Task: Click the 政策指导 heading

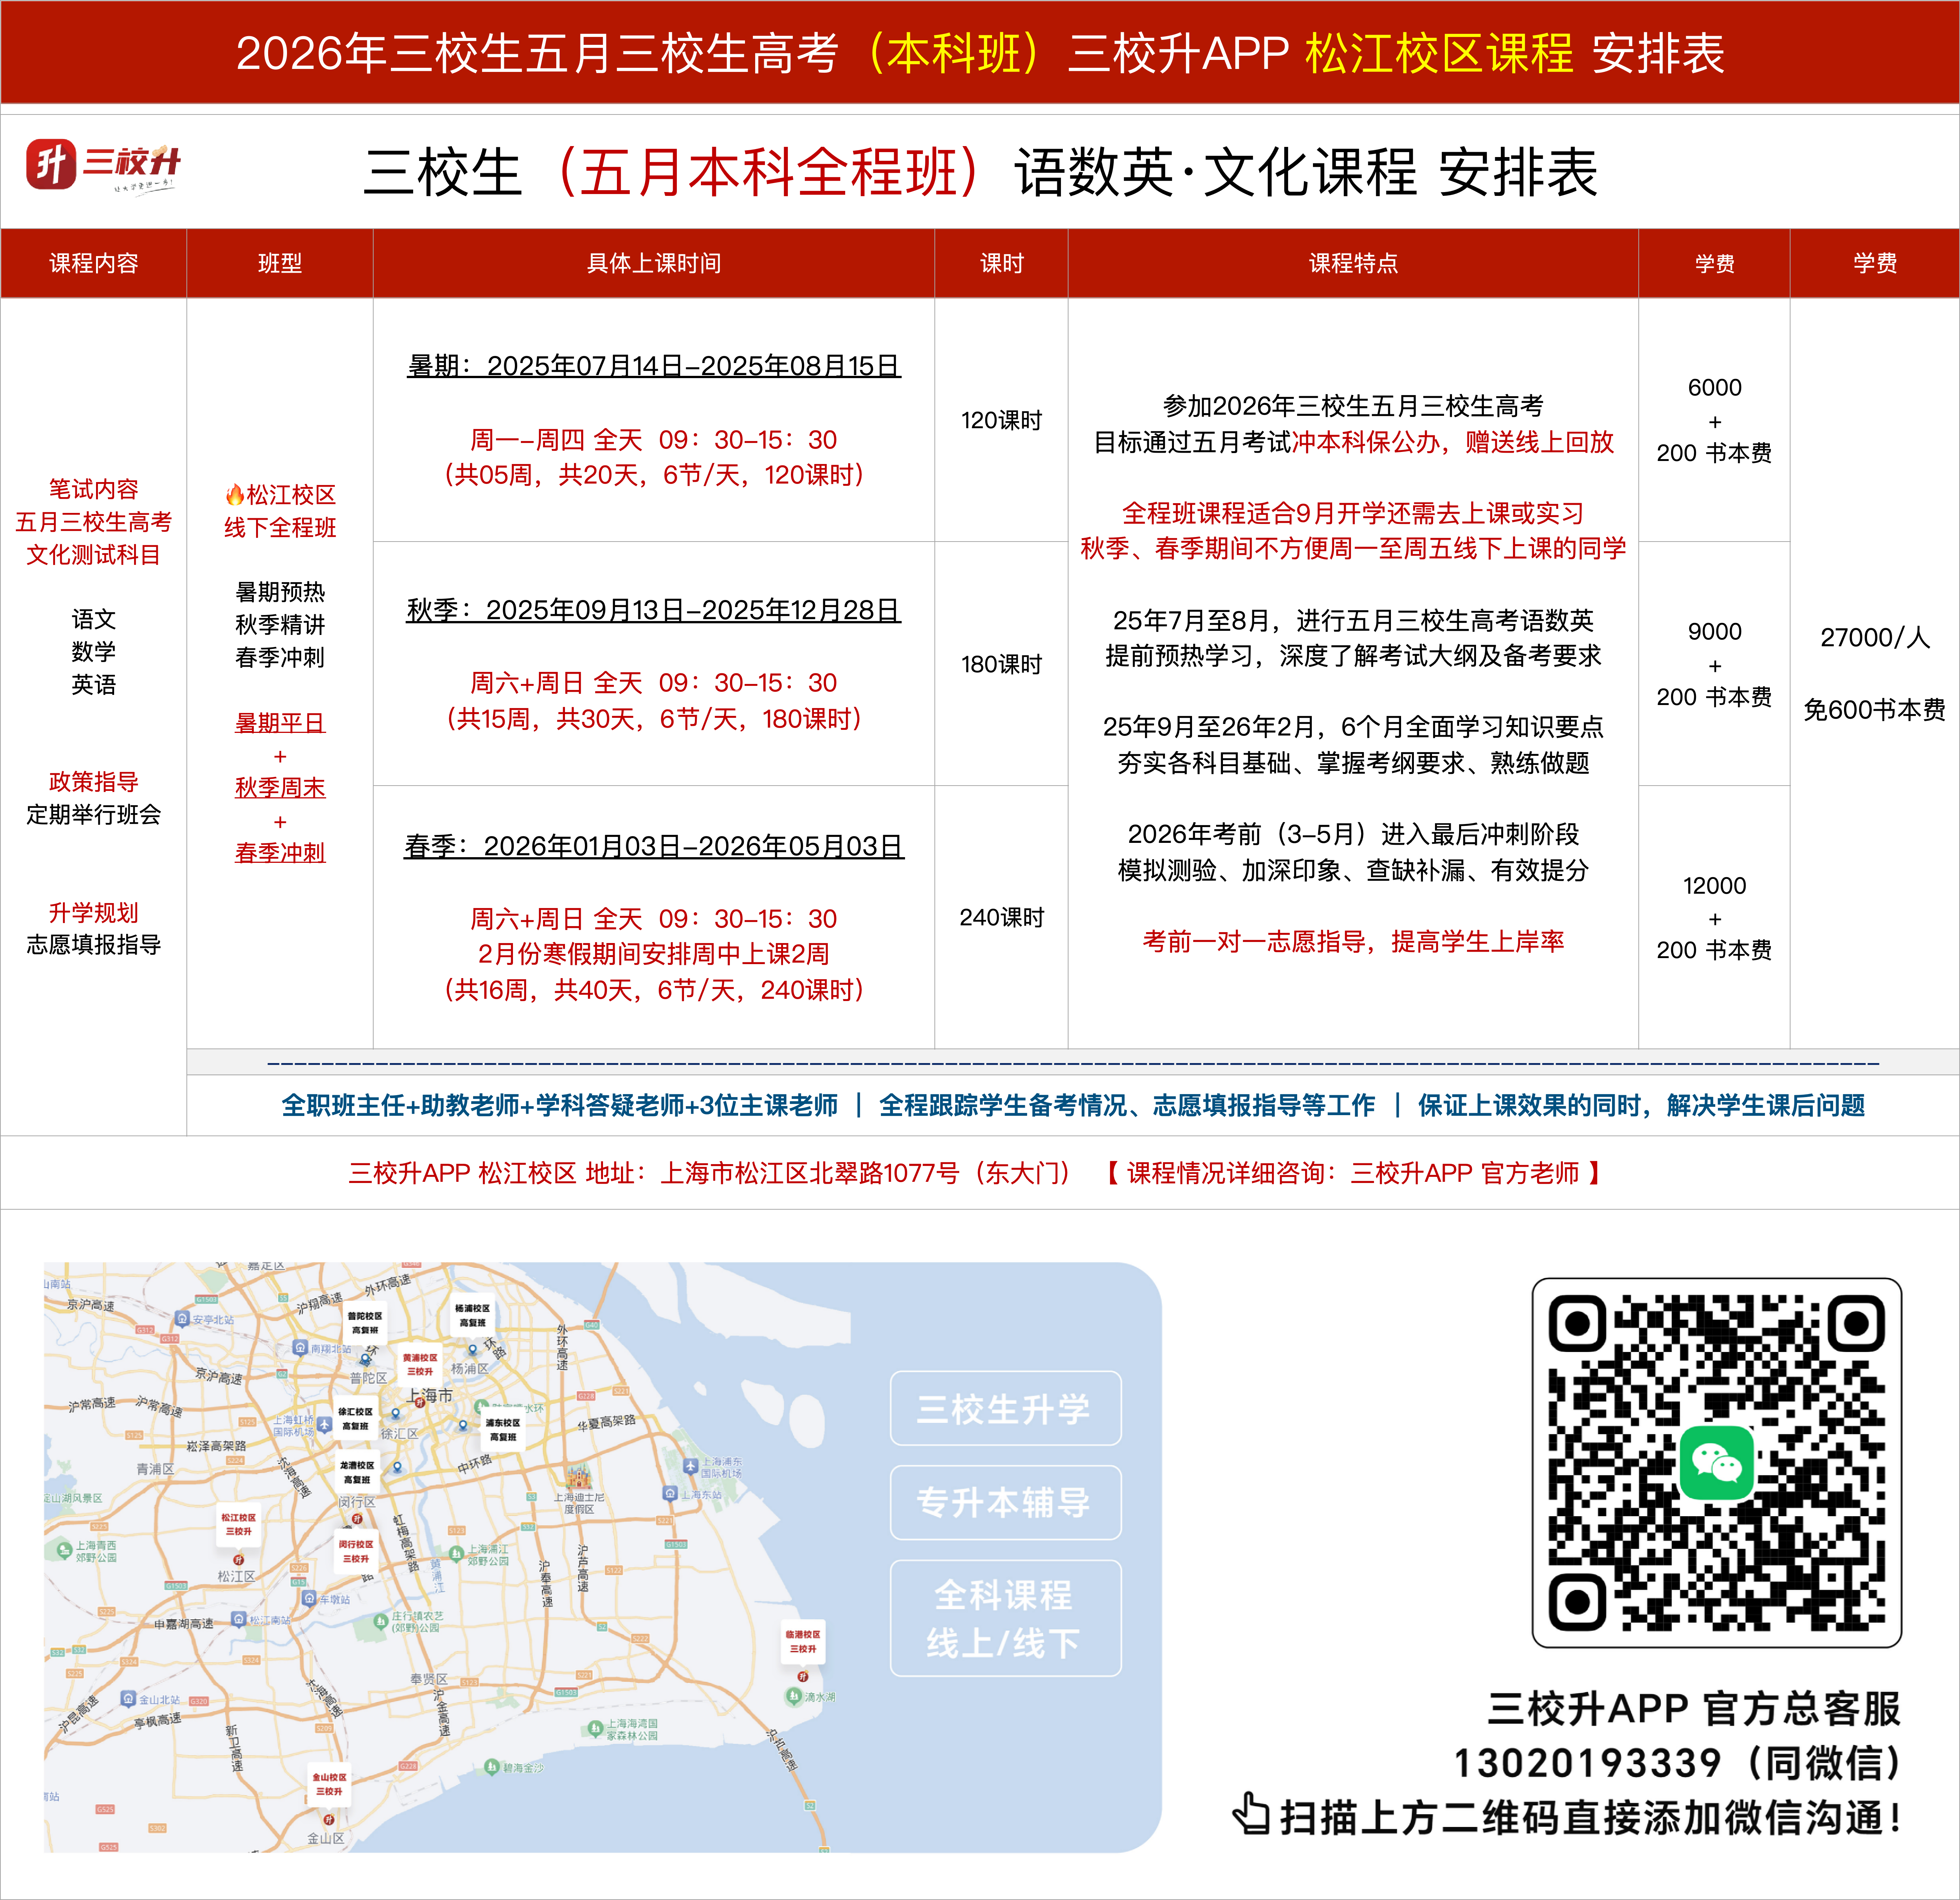Action: pyautogui.click(x=94, y=781)
